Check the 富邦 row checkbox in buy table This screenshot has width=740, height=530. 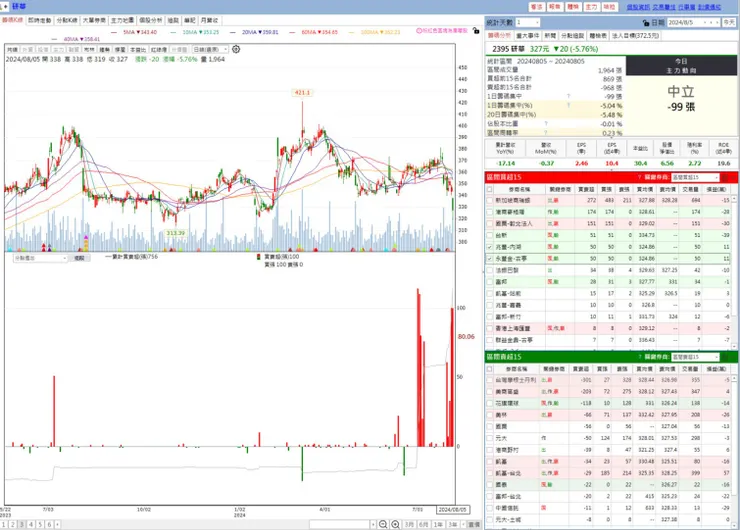[x=490, y=282]
